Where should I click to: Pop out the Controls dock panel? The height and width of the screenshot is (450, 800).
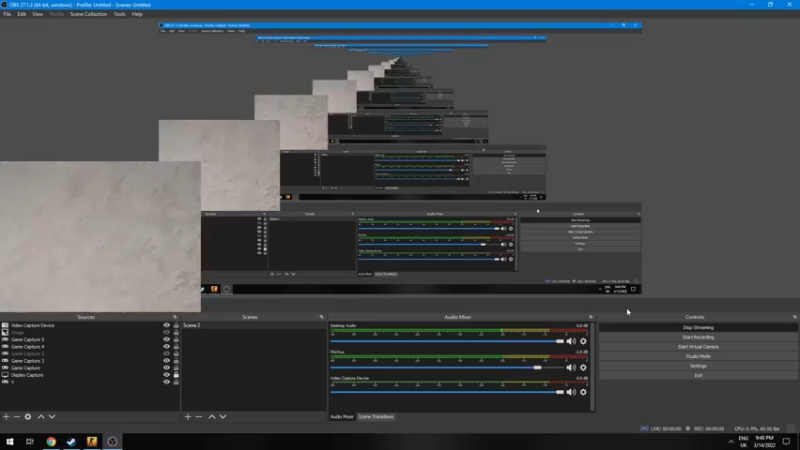794,317
